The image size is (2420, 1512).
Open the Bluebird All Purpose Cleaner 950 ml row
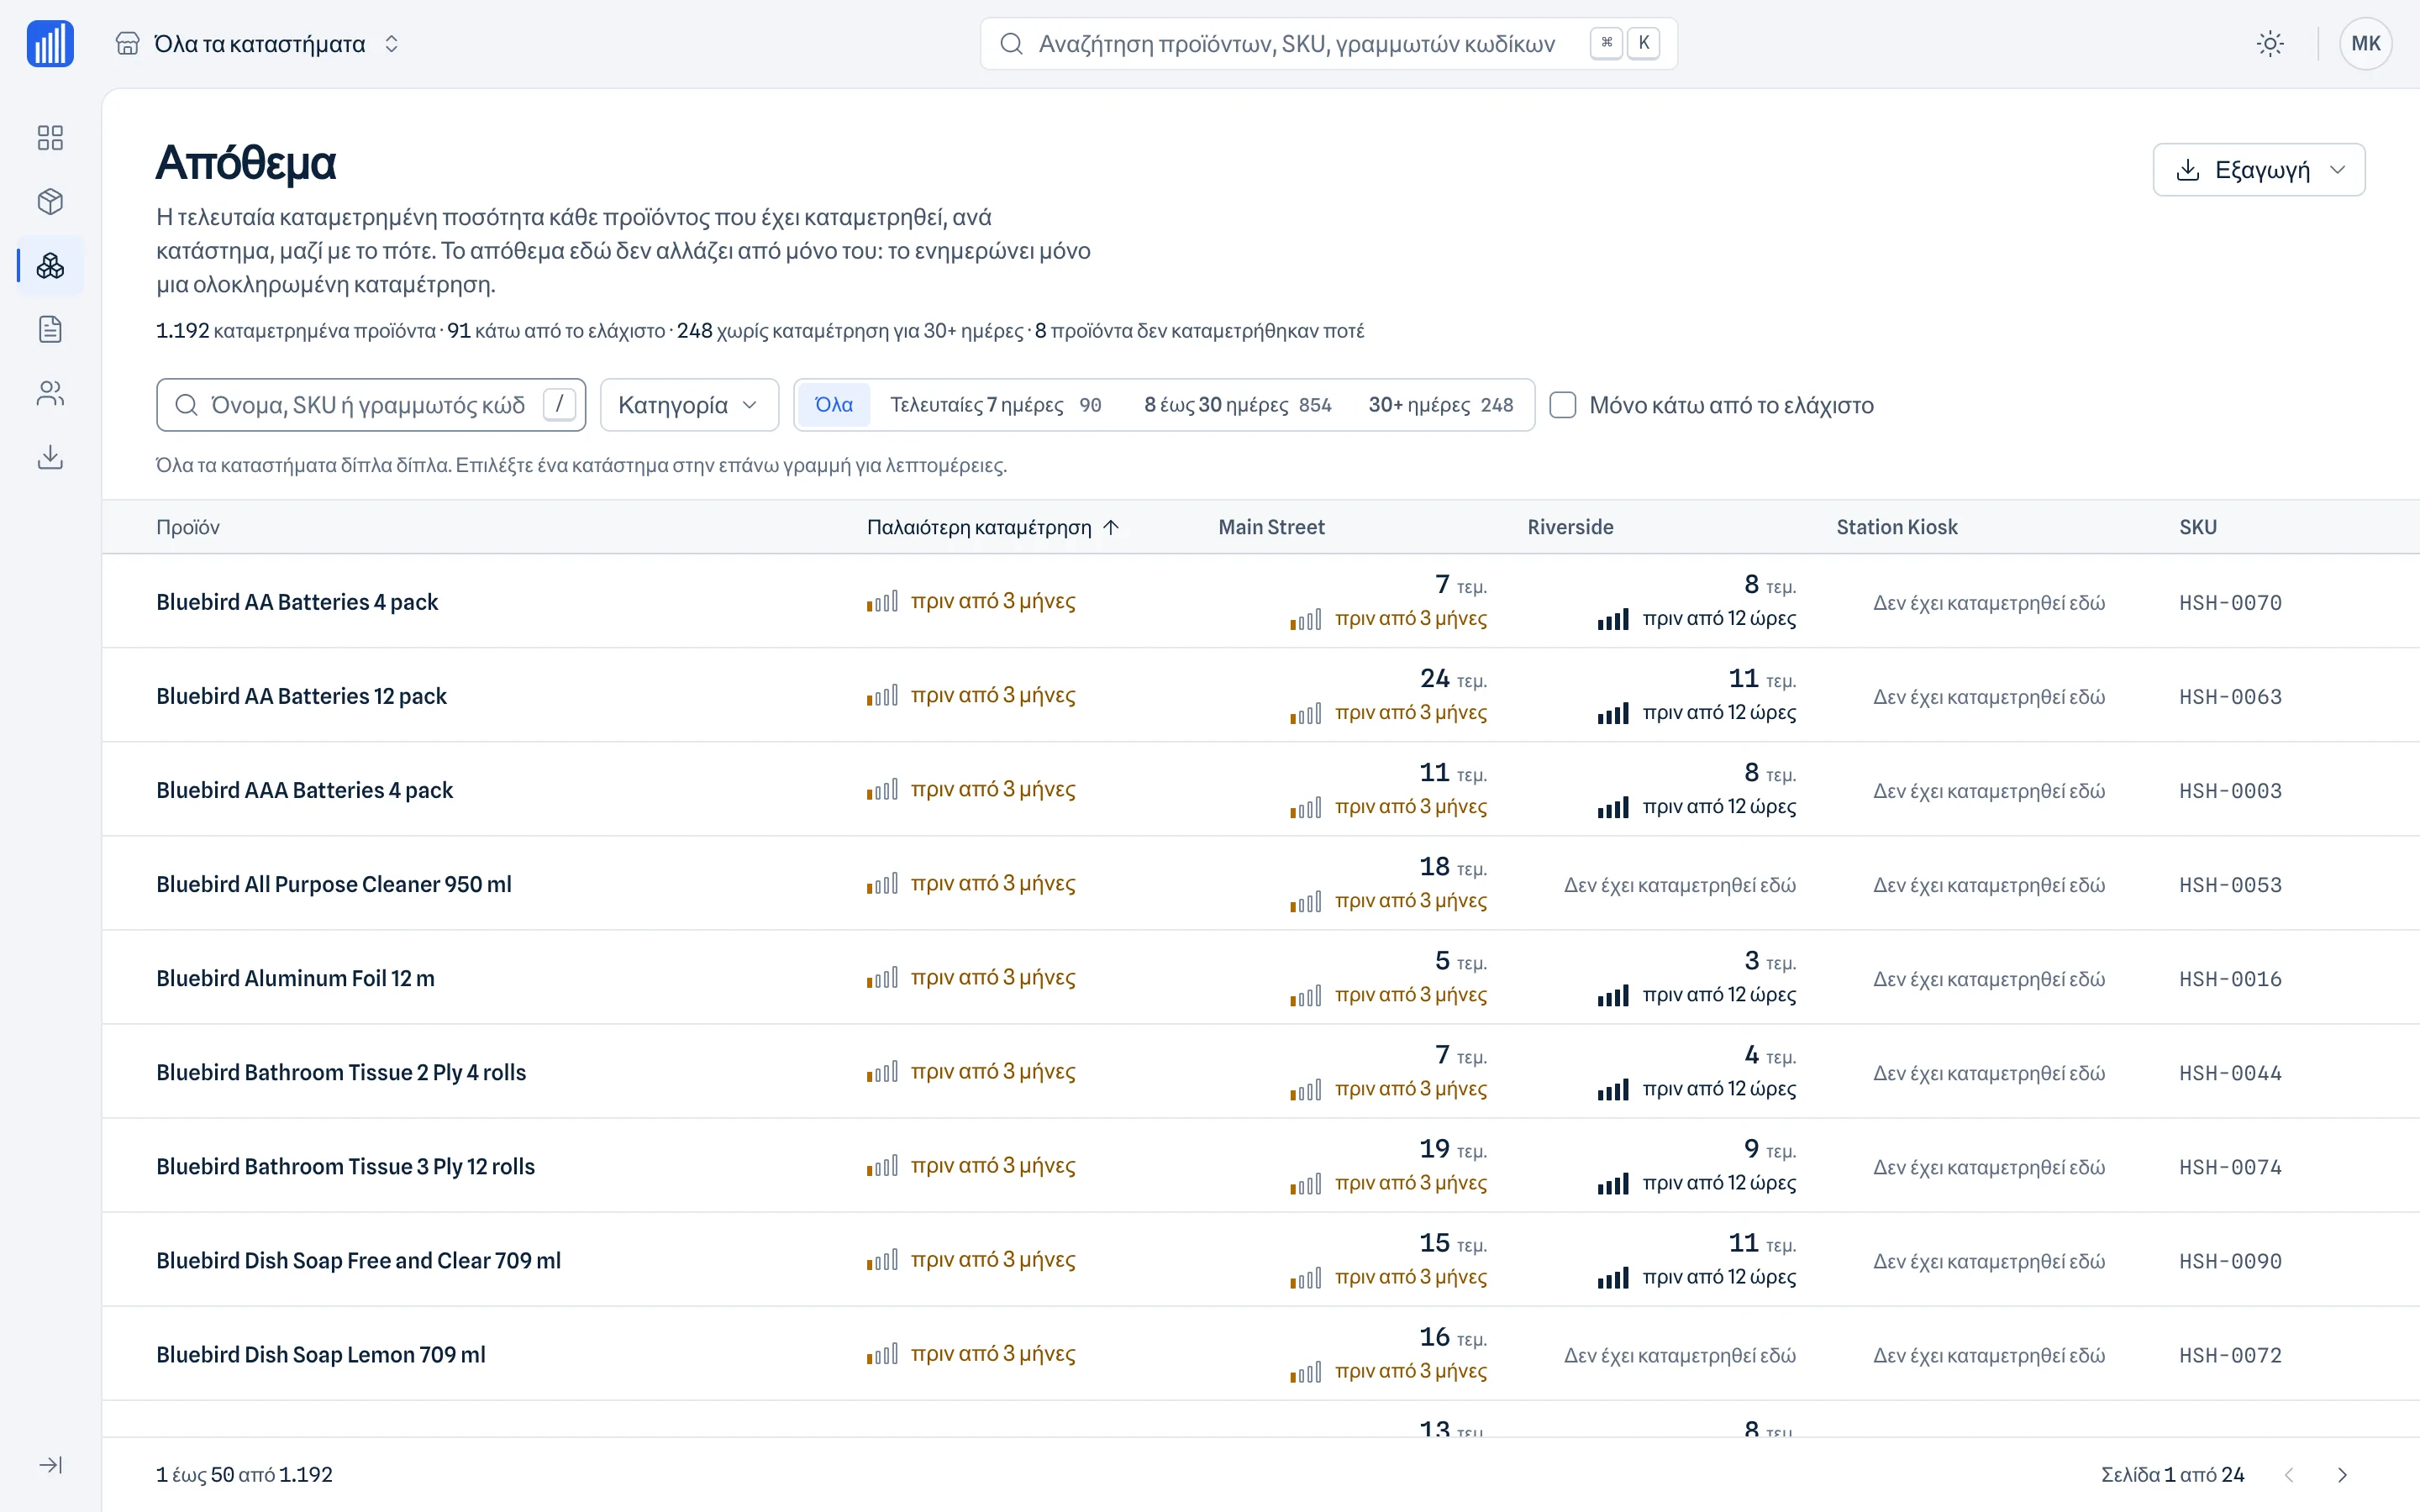click(x=1260, y=884)
